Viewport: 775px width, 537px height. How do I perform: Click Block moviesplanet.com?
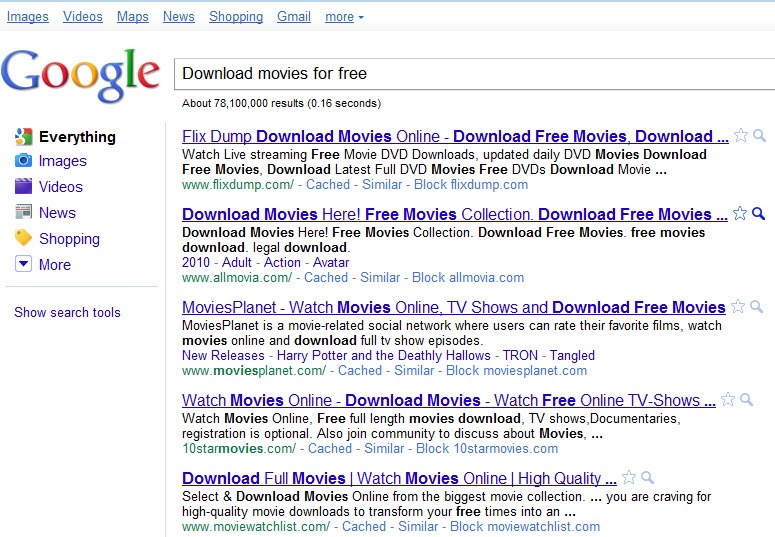[517, 370]
